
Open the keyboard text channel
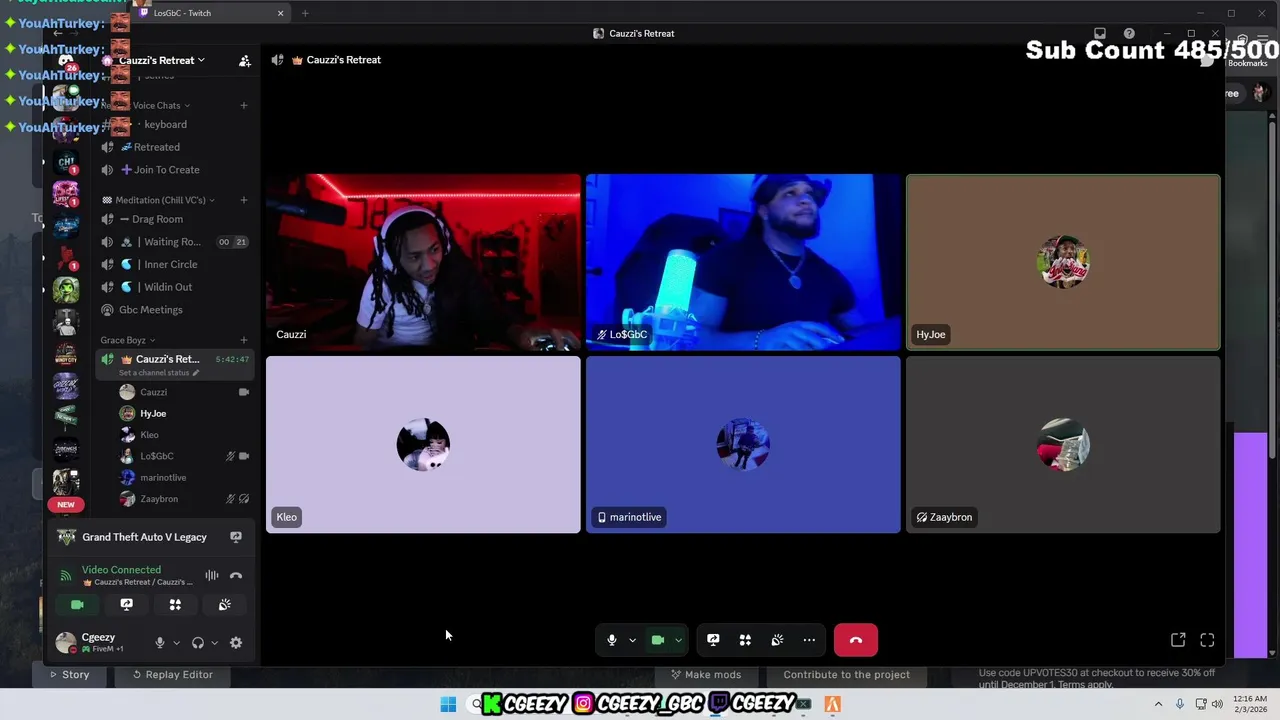[x=174, y=124]
